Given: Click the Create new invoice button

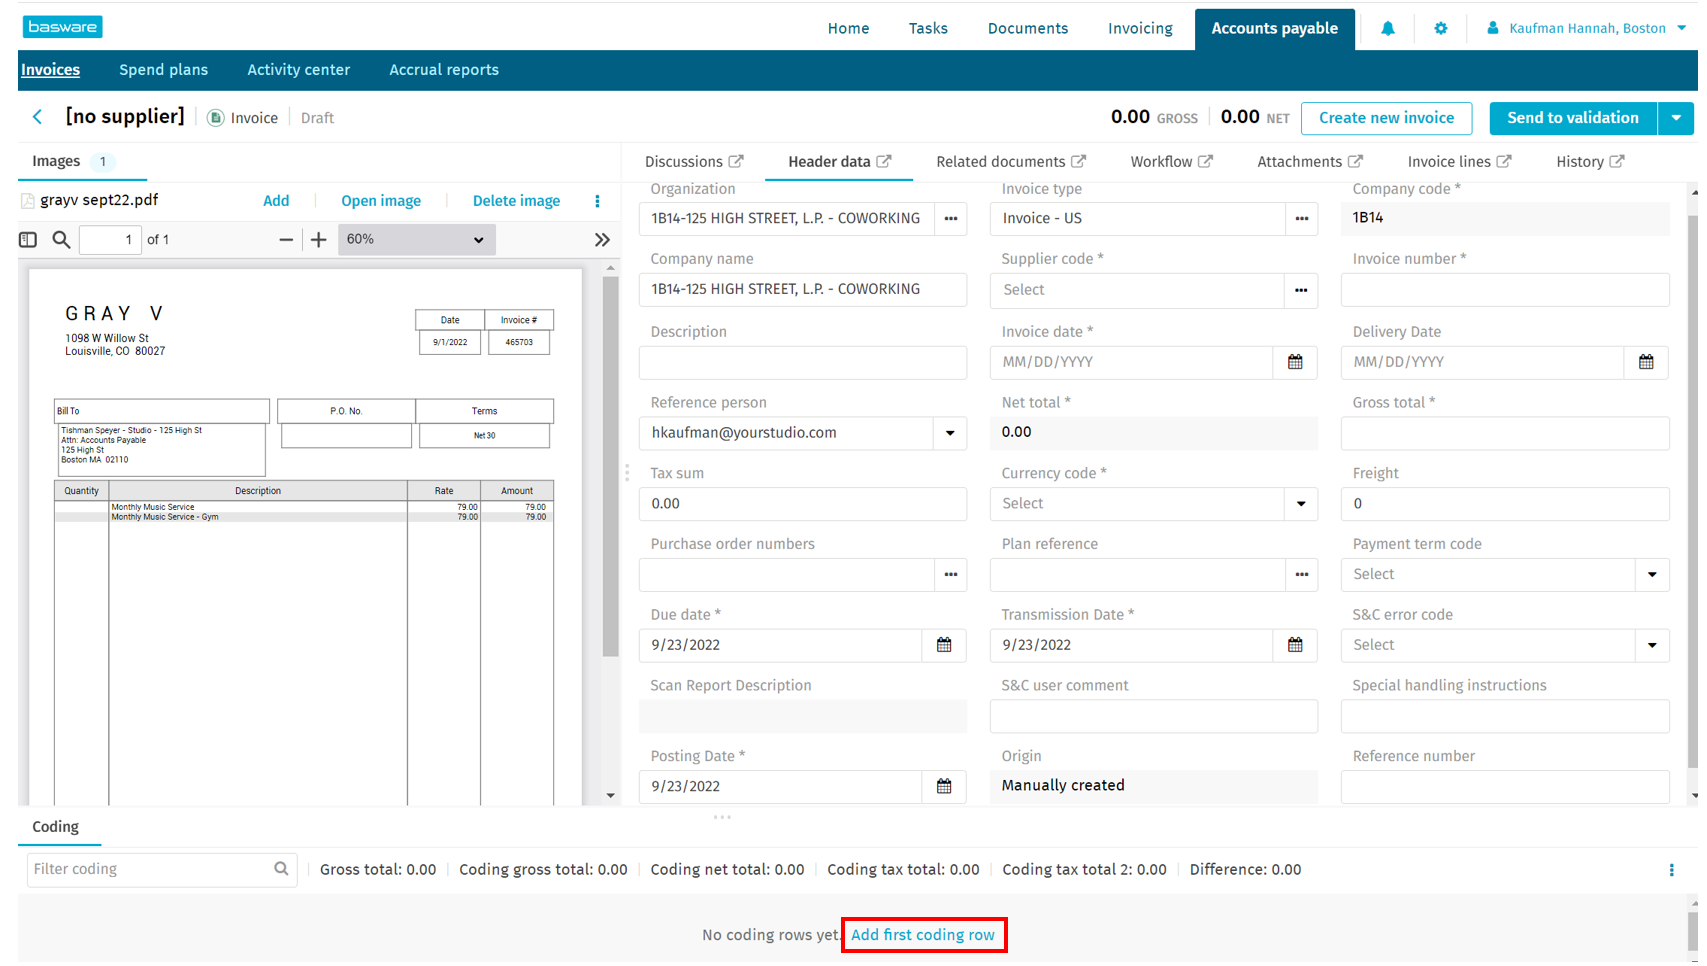Looking at the screenshot, I should (x=1385, y=118).
